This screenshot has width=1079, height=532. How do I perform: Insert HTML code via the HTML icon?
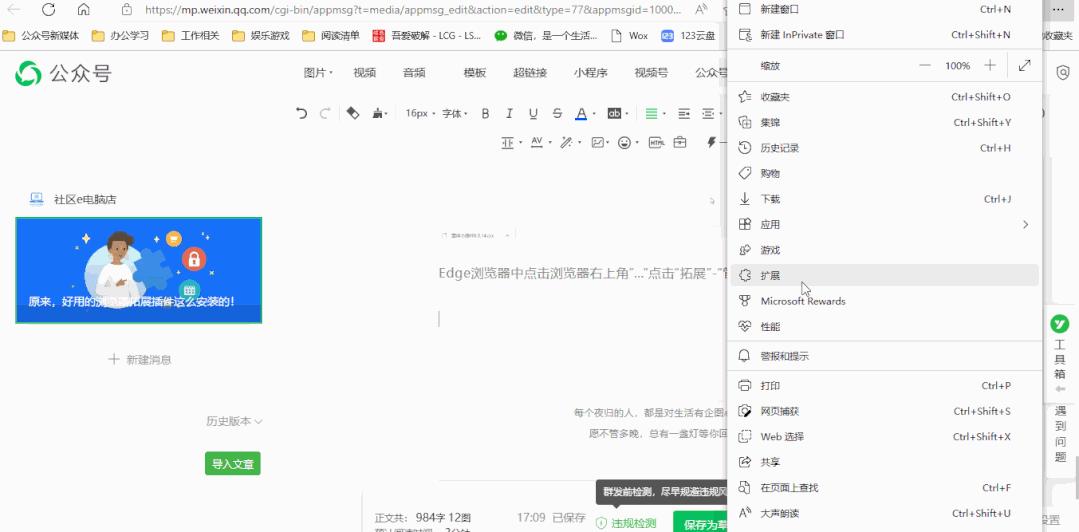656,142
